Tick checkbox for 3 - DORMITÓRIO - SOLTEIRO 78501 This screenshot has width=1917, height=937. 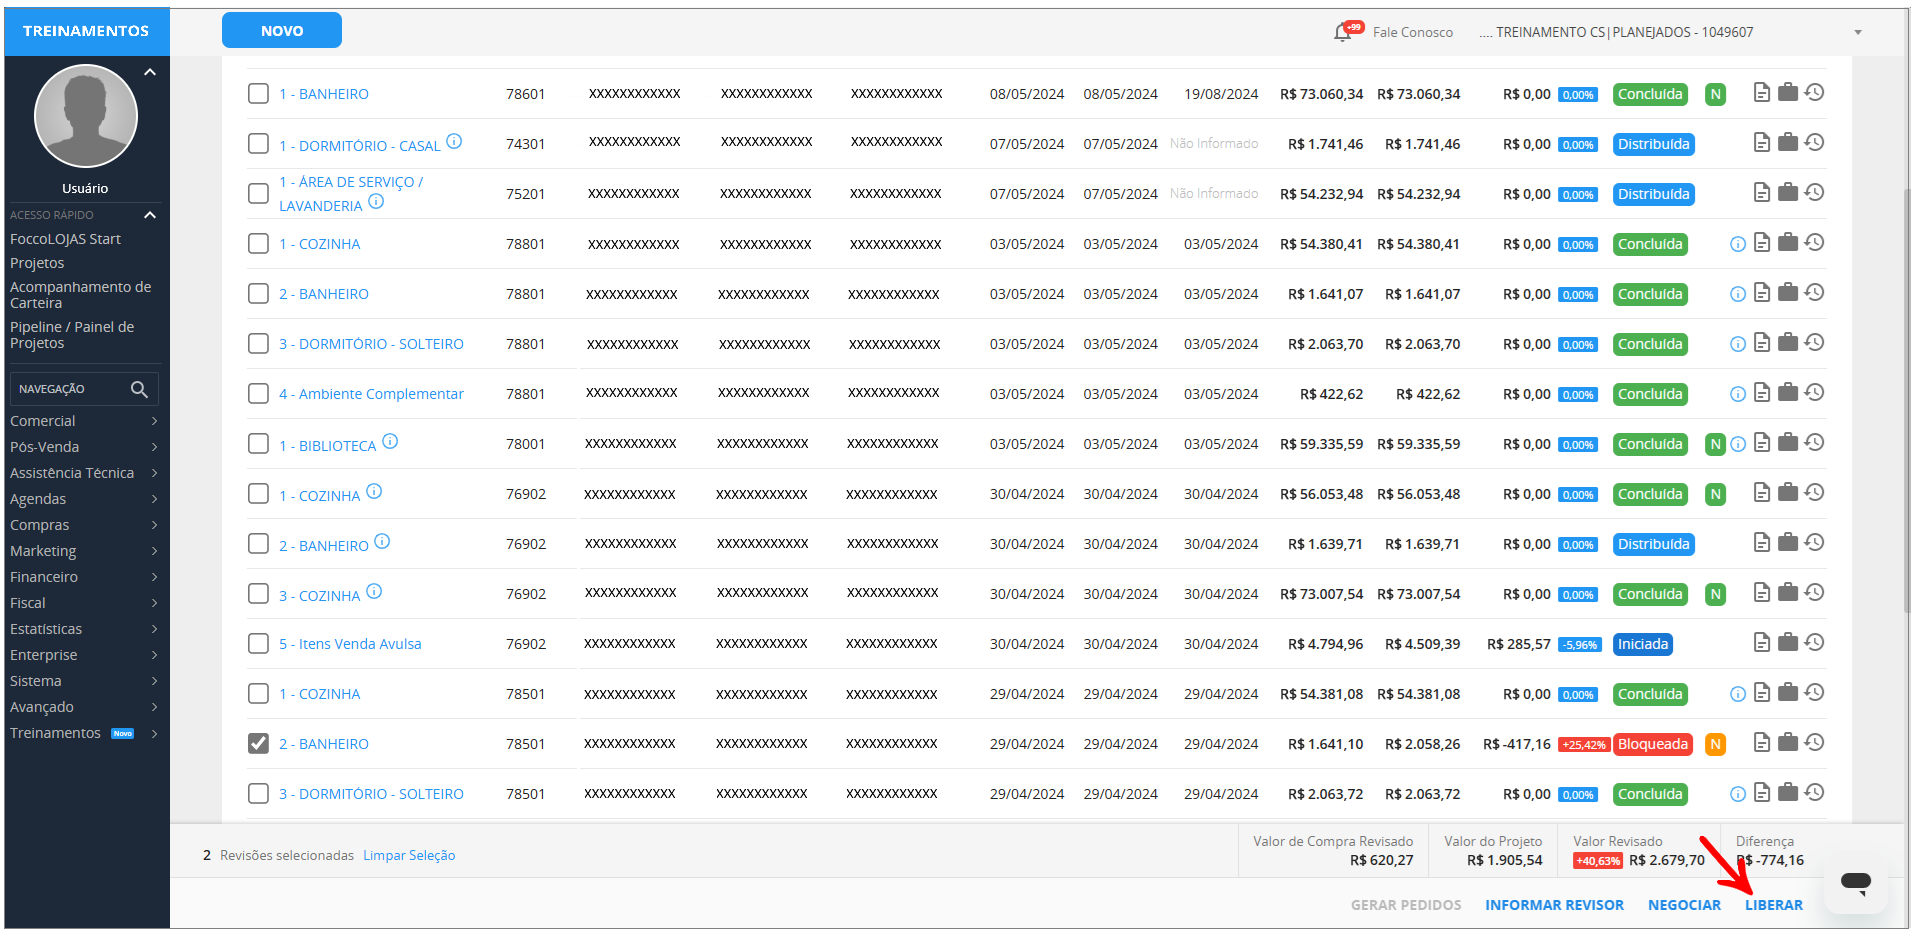(258, 794)
